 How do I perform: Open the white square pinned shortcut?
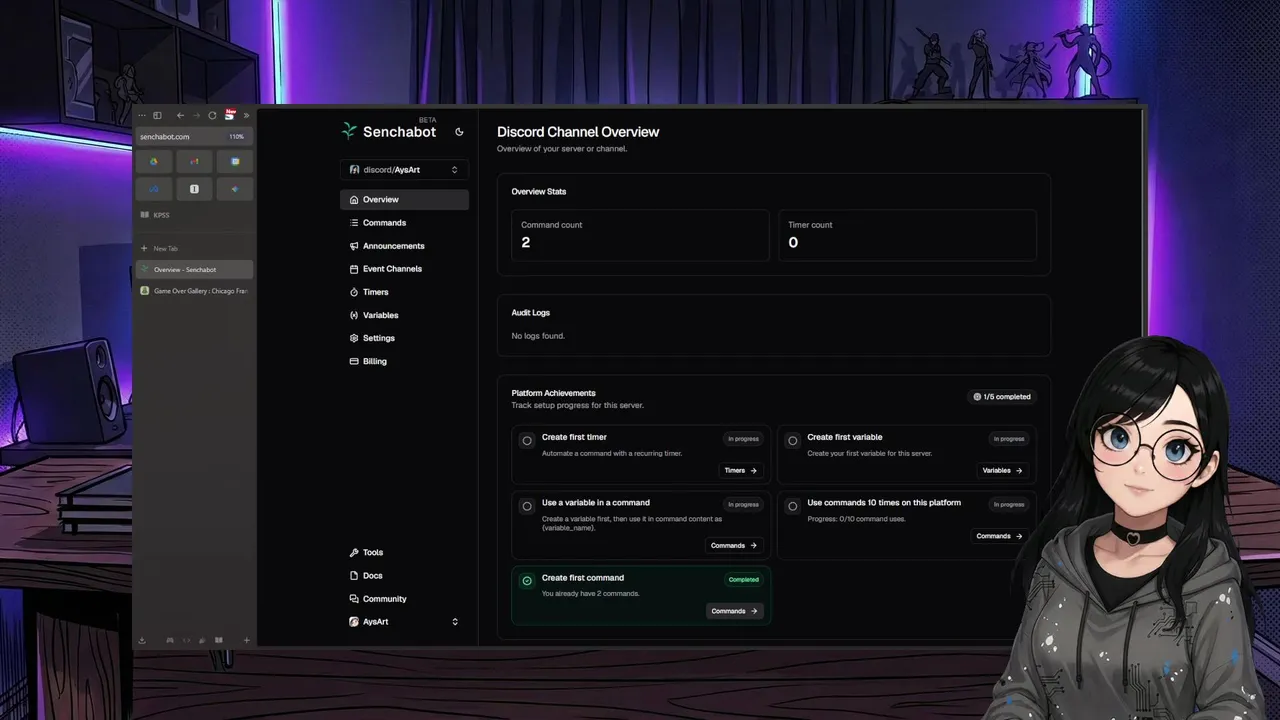194,189
